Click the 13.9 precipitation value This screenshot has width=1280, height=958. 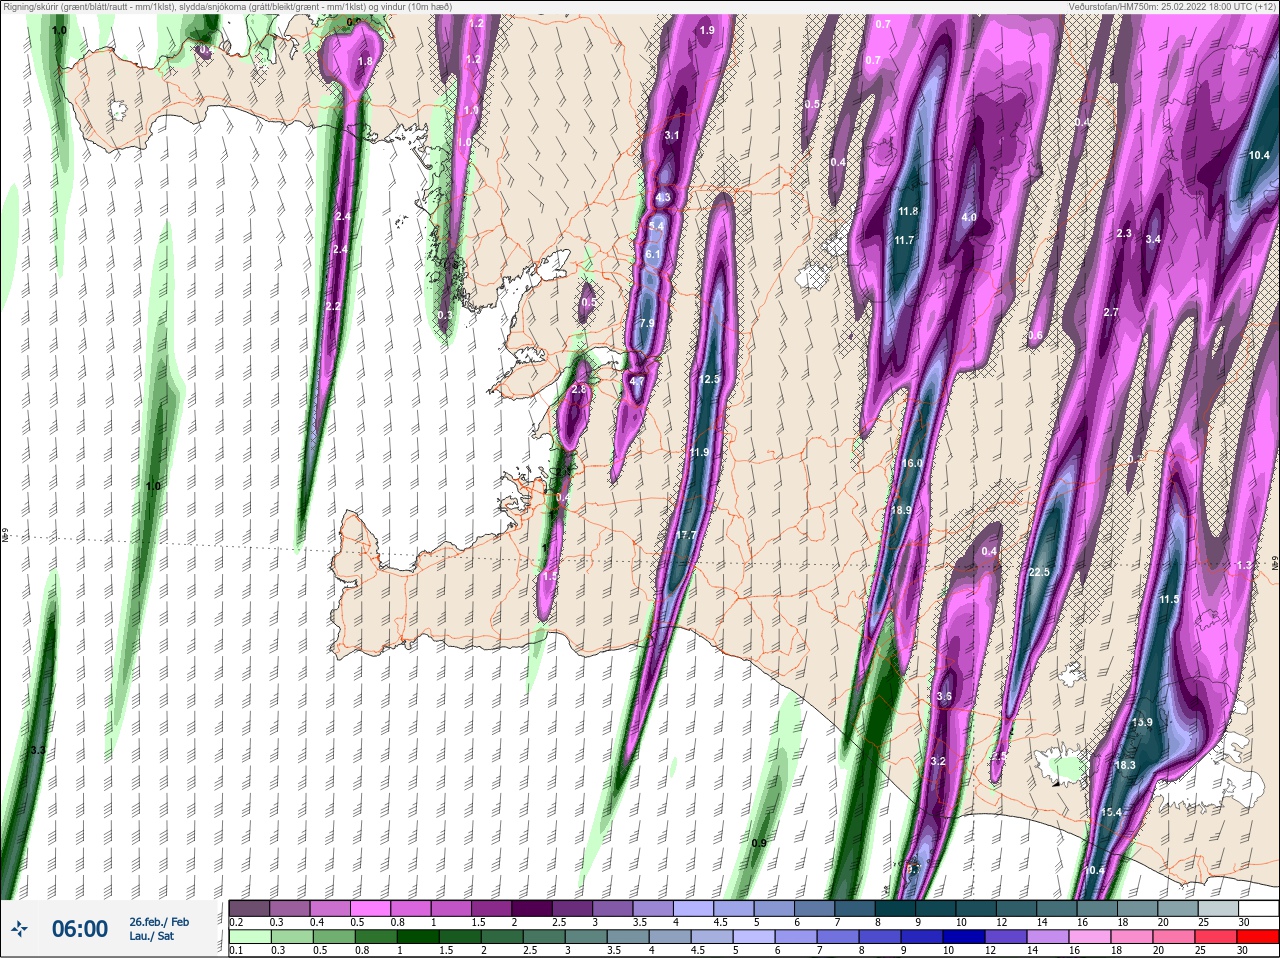point(1142,722)
